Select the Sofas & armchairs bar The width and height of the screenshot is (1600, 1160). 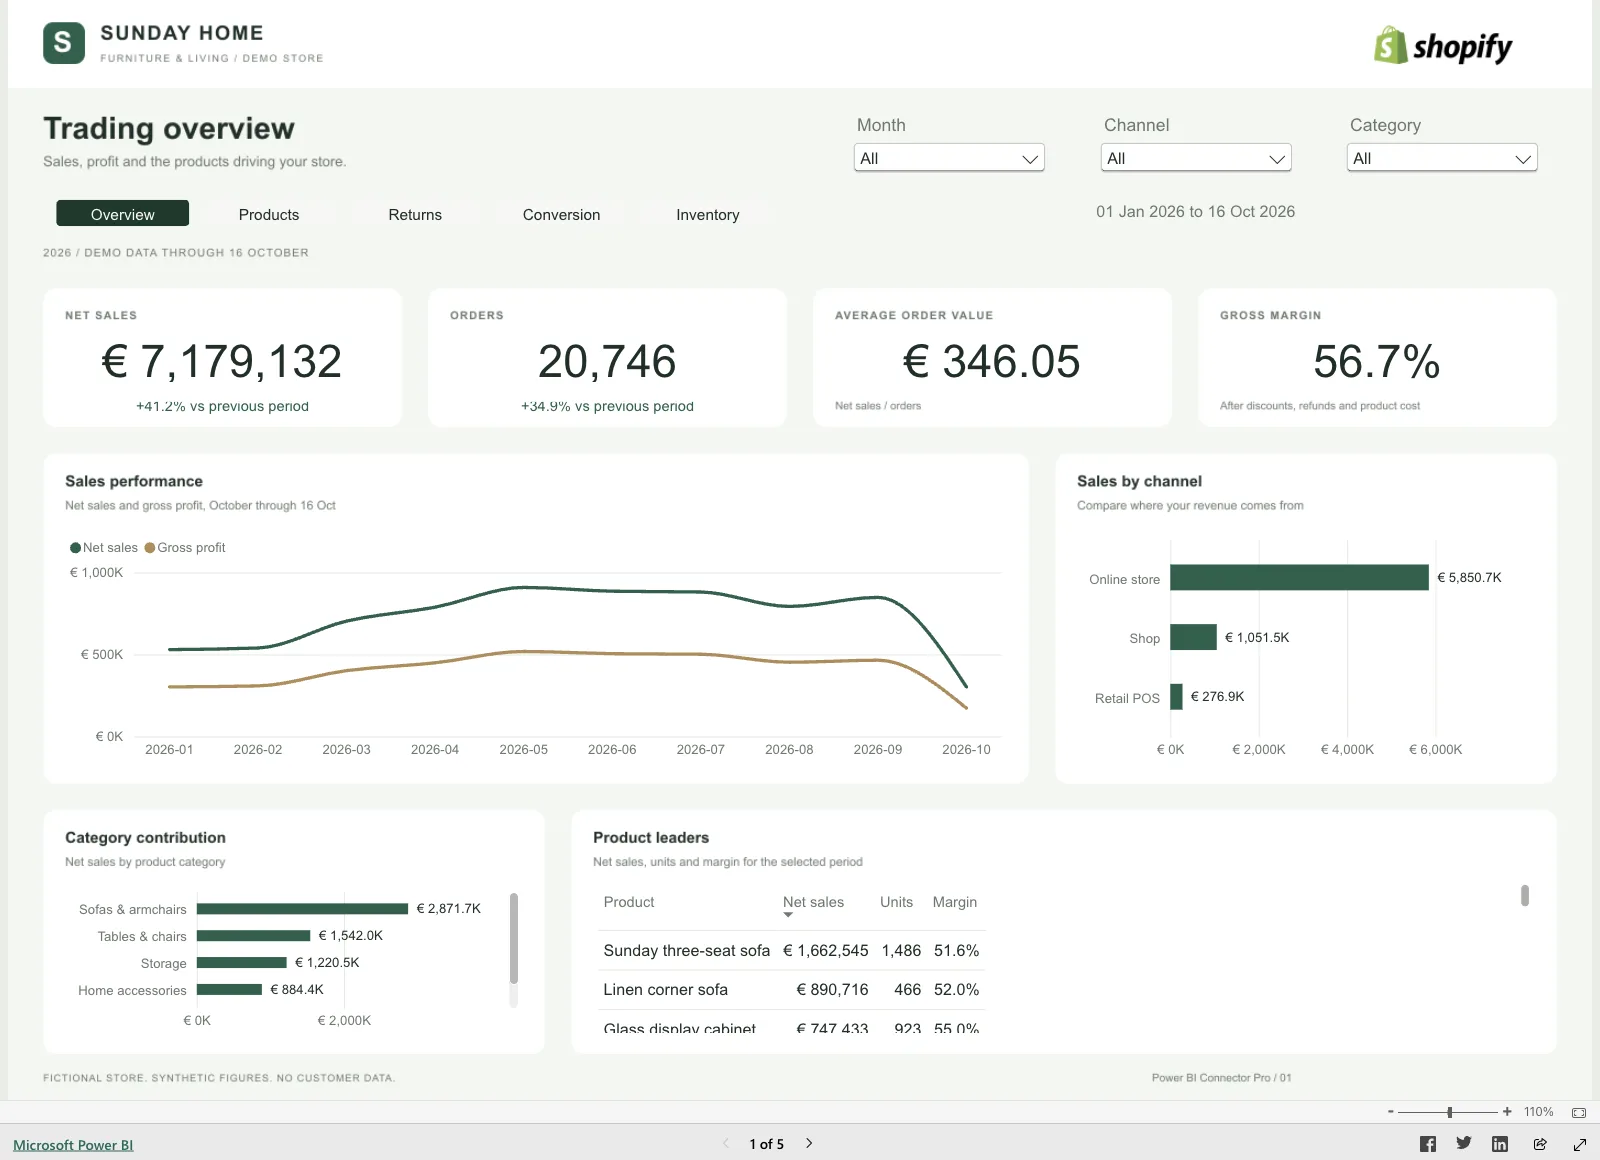point(302,909)
